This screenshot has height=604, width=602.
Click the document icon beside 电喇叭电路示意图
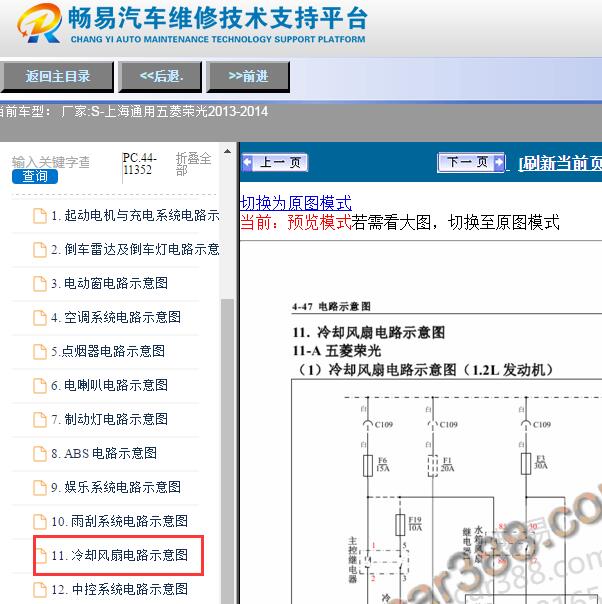(40, 386)
